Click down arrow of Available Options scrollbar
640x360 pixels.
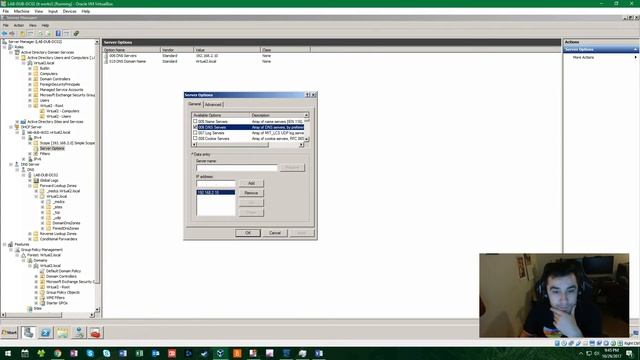[306, 139]
